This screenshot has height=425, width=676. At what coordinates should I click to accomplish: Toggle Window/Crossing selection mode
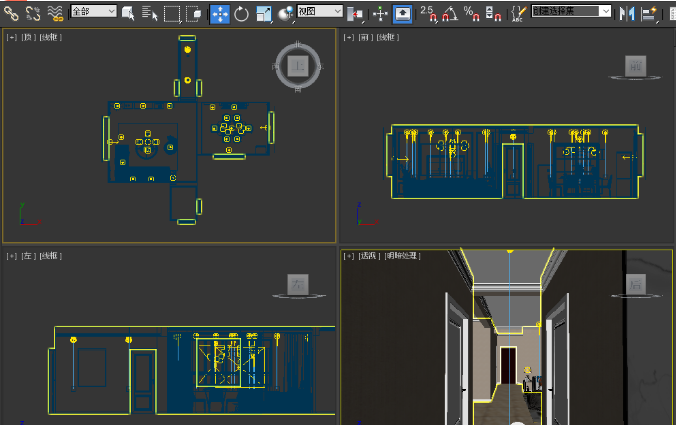(194, 13)
